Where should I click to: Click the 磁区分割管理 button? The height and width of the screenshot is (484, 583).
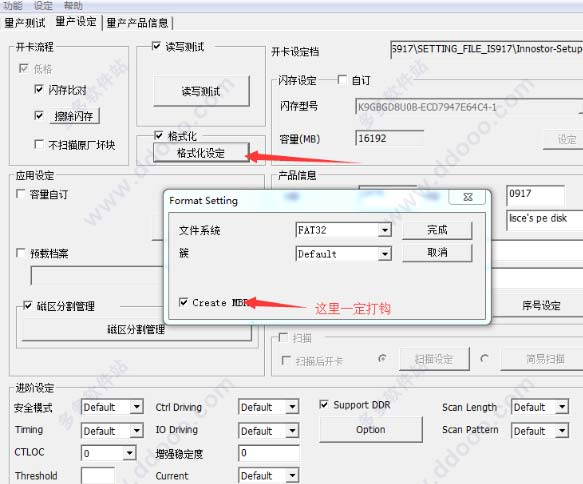tap(136, 330)
